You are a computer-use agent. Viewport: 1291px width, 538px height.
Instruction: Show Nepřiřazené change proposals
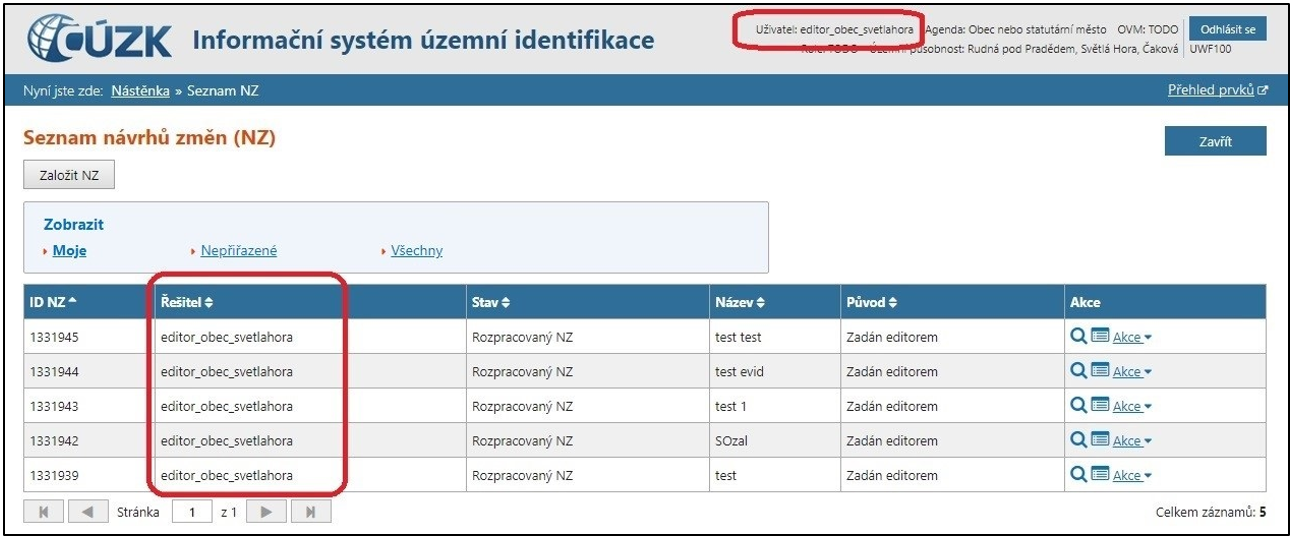(238, 251)
